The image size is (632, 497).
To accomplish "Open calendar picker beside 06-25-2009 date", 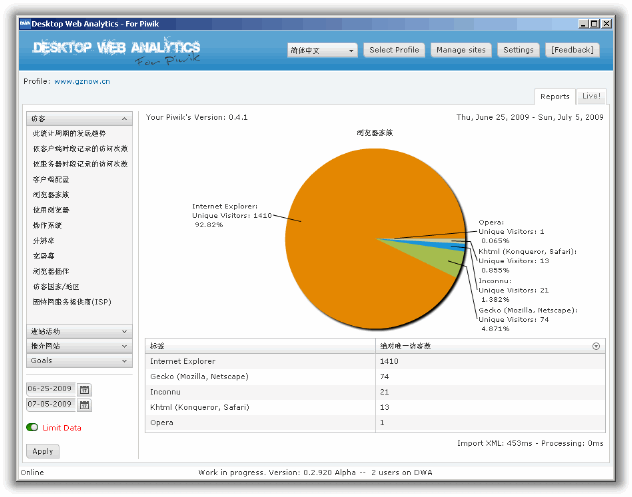I will pos(84,389).
